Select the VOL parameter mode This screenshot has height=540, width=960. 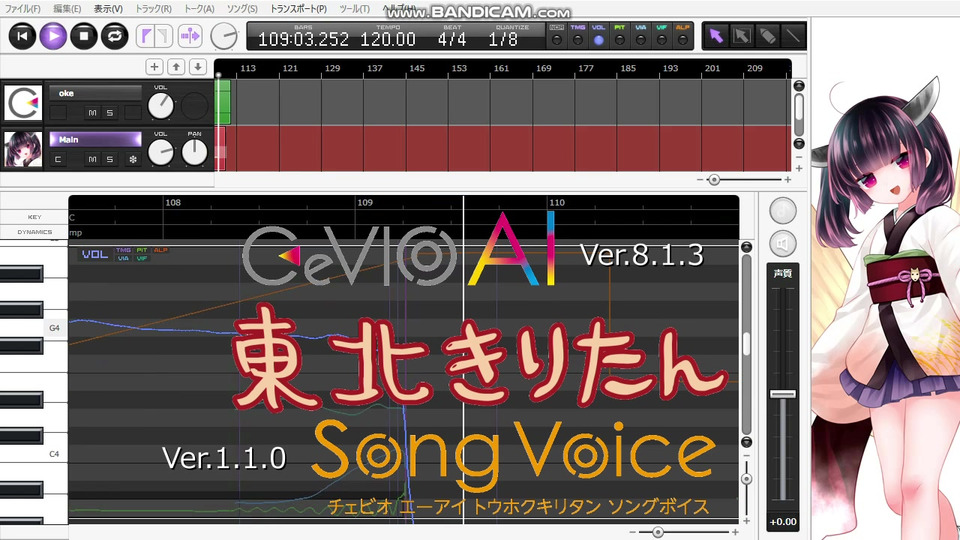click(x=599, y=36)
